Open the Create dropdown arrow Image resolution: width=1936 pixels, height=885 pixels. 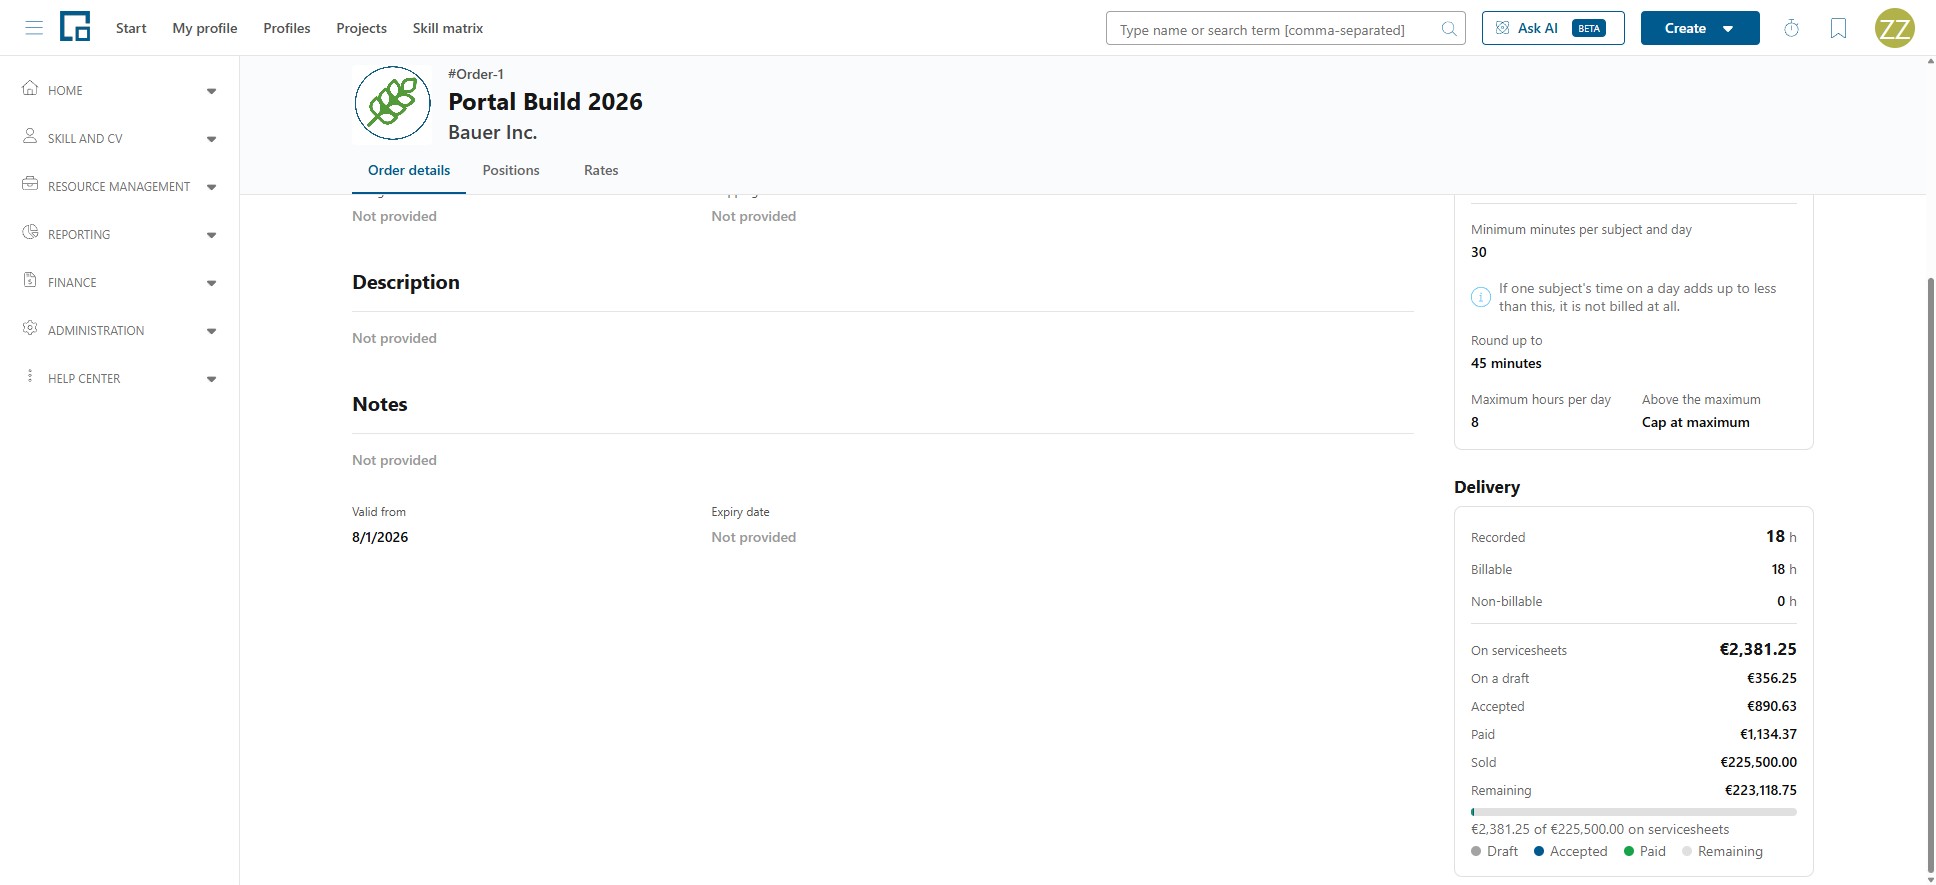(x=1728, y=29)
